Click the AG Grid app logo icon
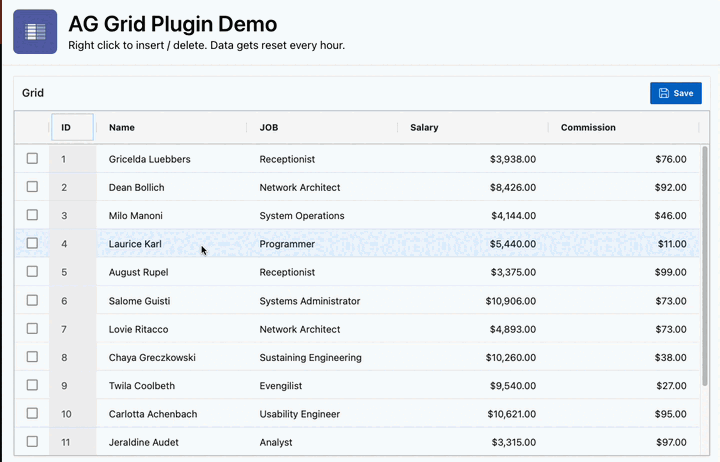Image resolution: width=720 pixels, height=462 pixels. [x=35, y=32]
